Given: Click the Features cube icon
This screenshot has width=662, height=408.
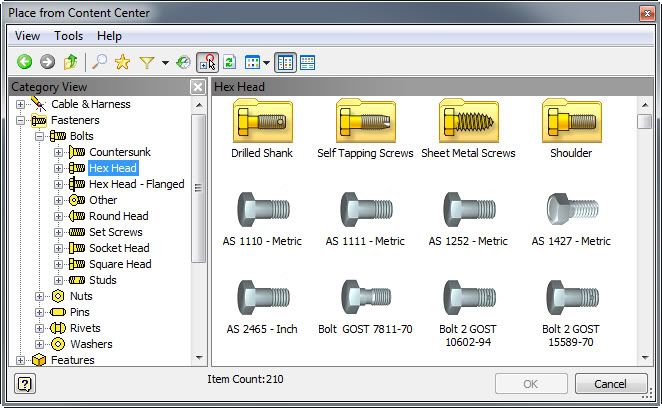Looking at the screenshot, I should 39,360.
